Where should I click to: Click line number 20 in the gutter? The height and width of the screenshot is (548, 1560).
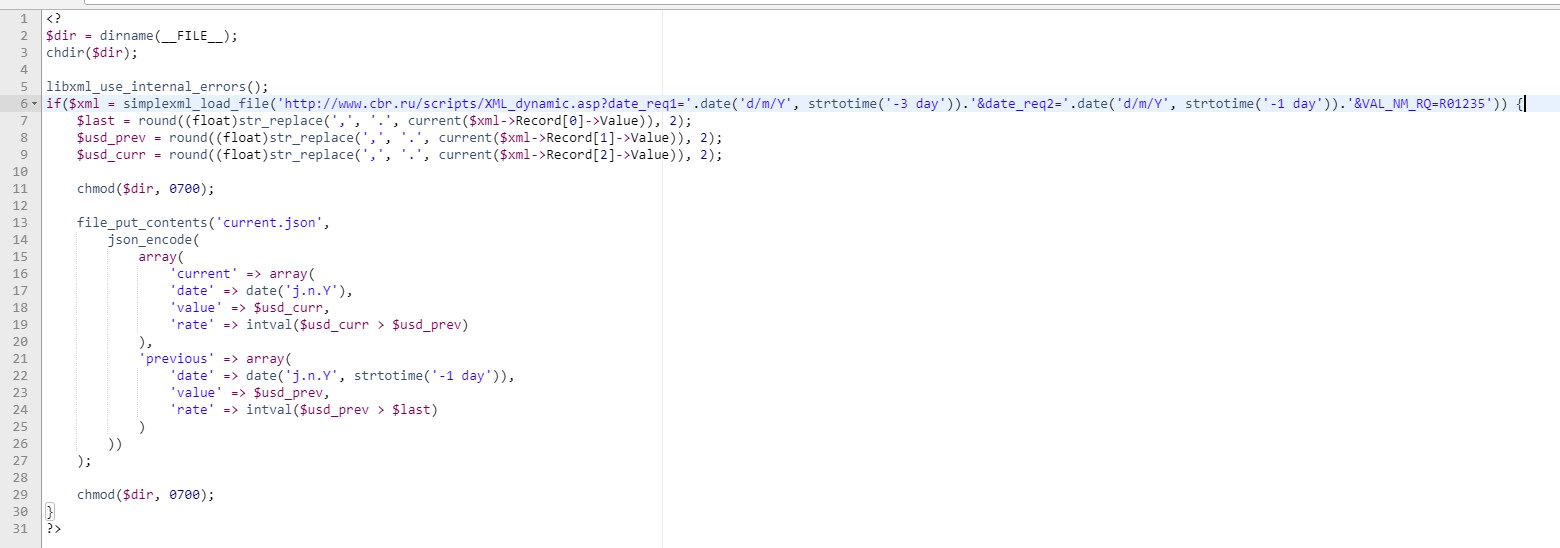click(x=19, y=341)
